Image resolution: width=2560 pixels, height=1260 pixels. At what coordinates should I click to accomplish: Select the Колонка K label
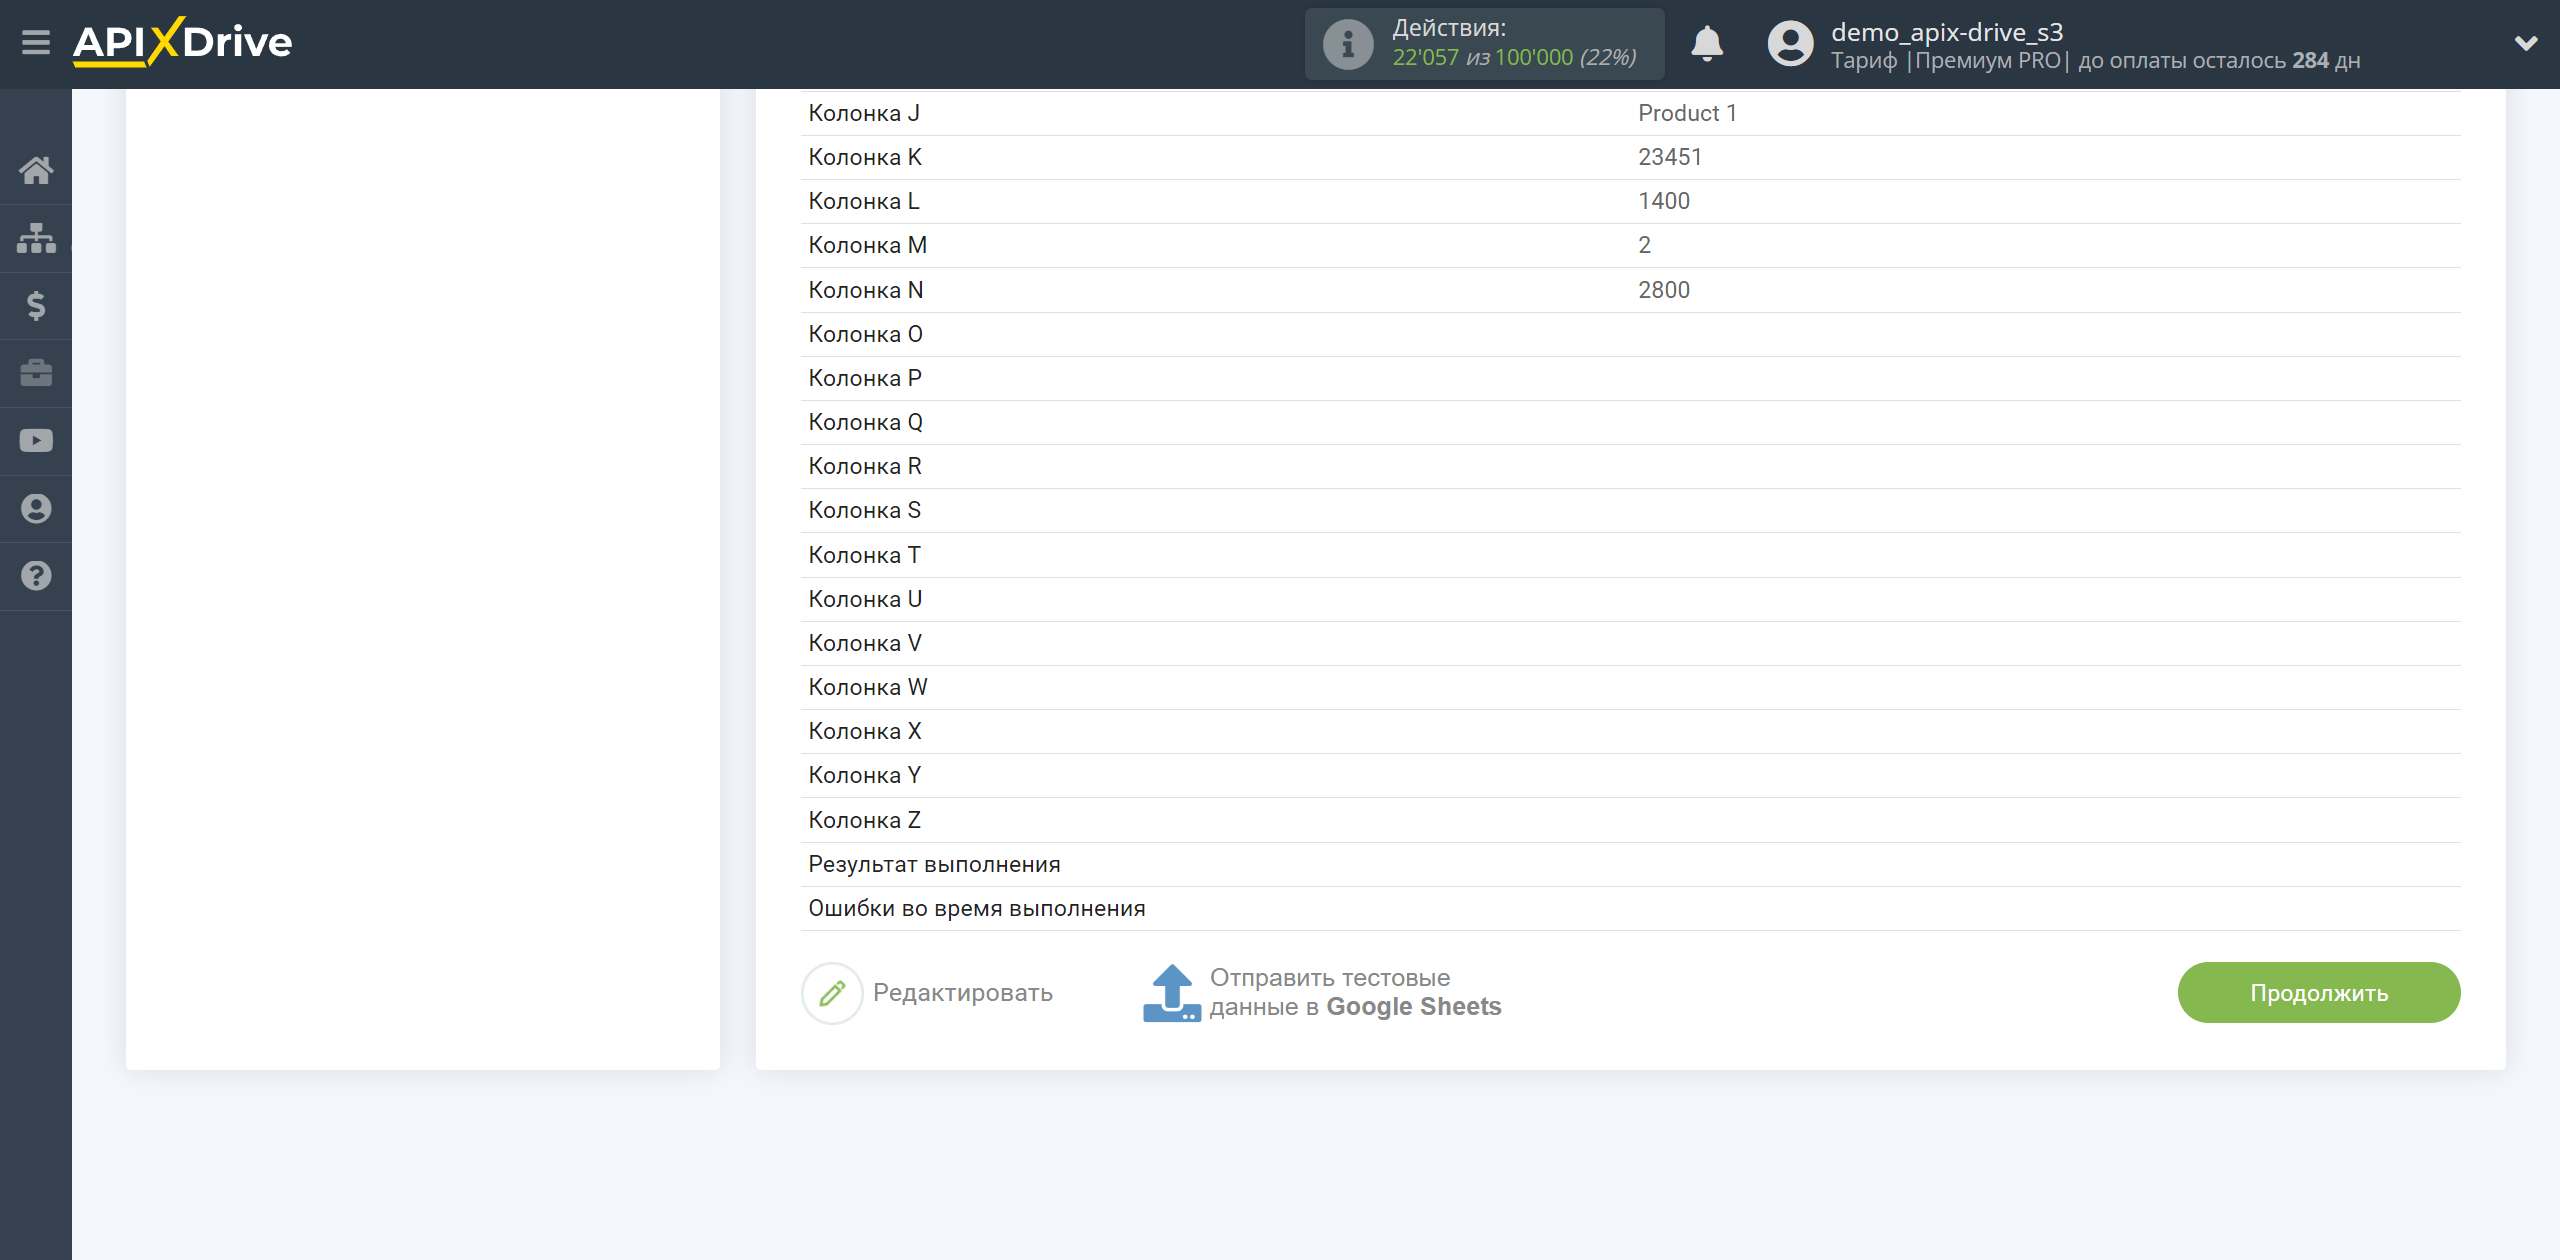tap(865, 157)
